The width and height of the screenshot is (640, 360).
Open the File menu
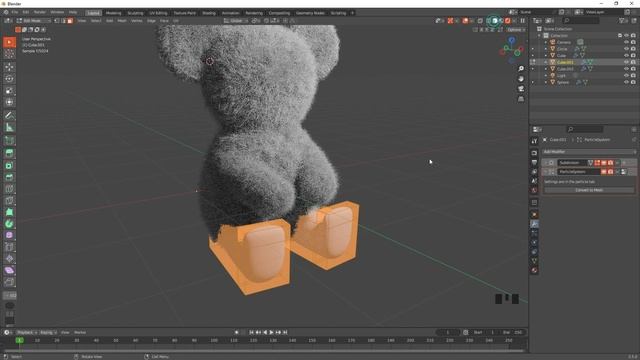click(x=15, y=12)
